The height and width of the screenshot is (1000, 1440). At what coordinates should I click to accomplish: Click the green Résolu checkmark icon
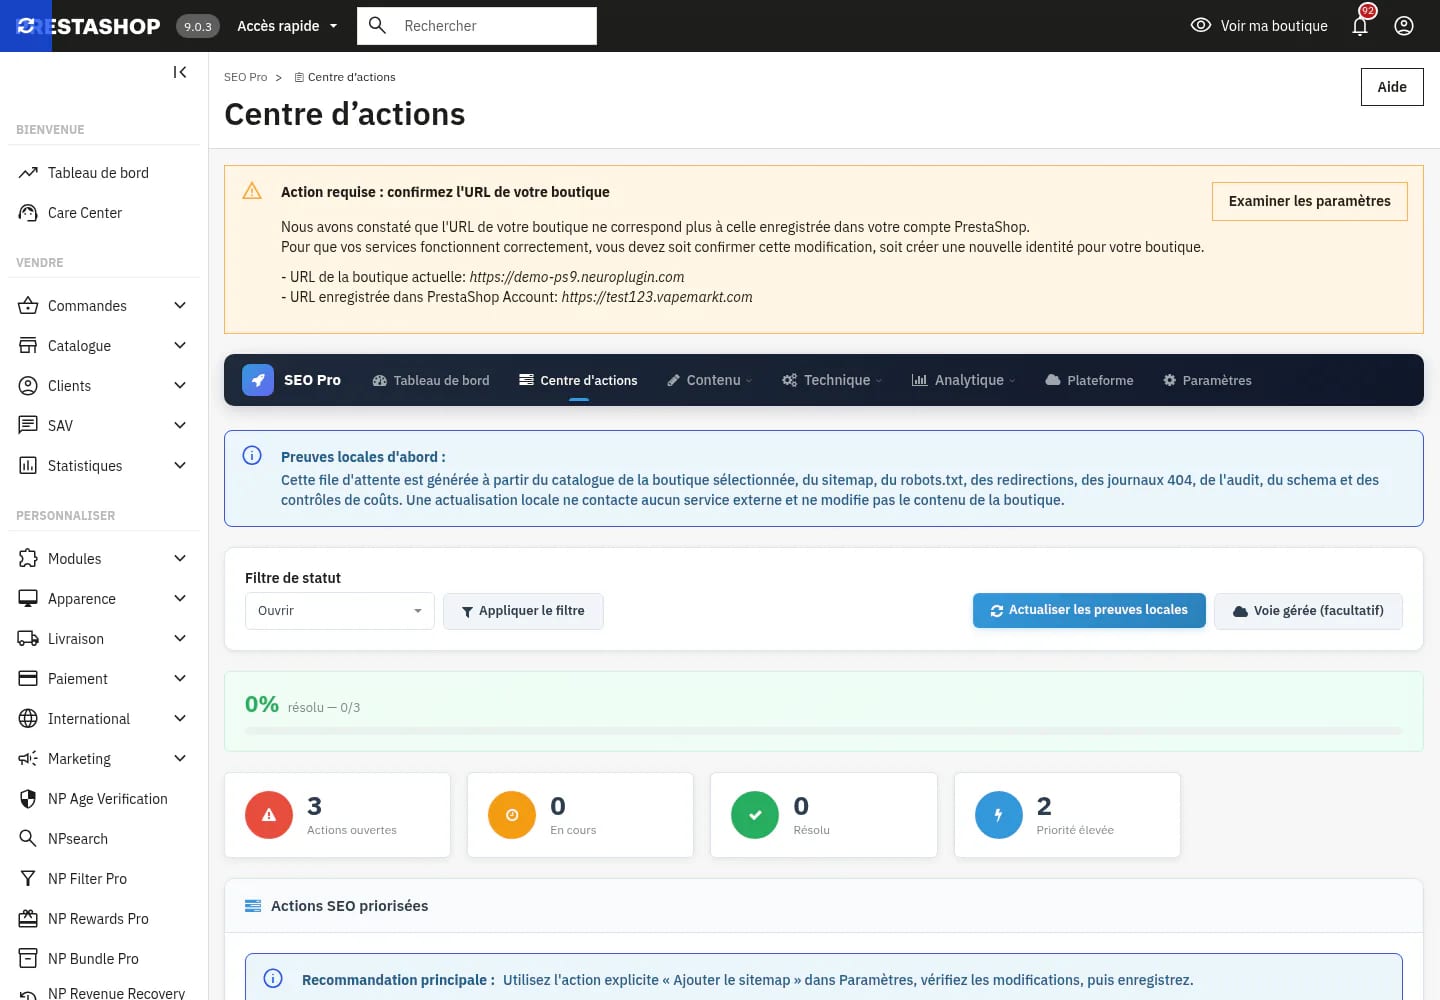tap(755, 815)
